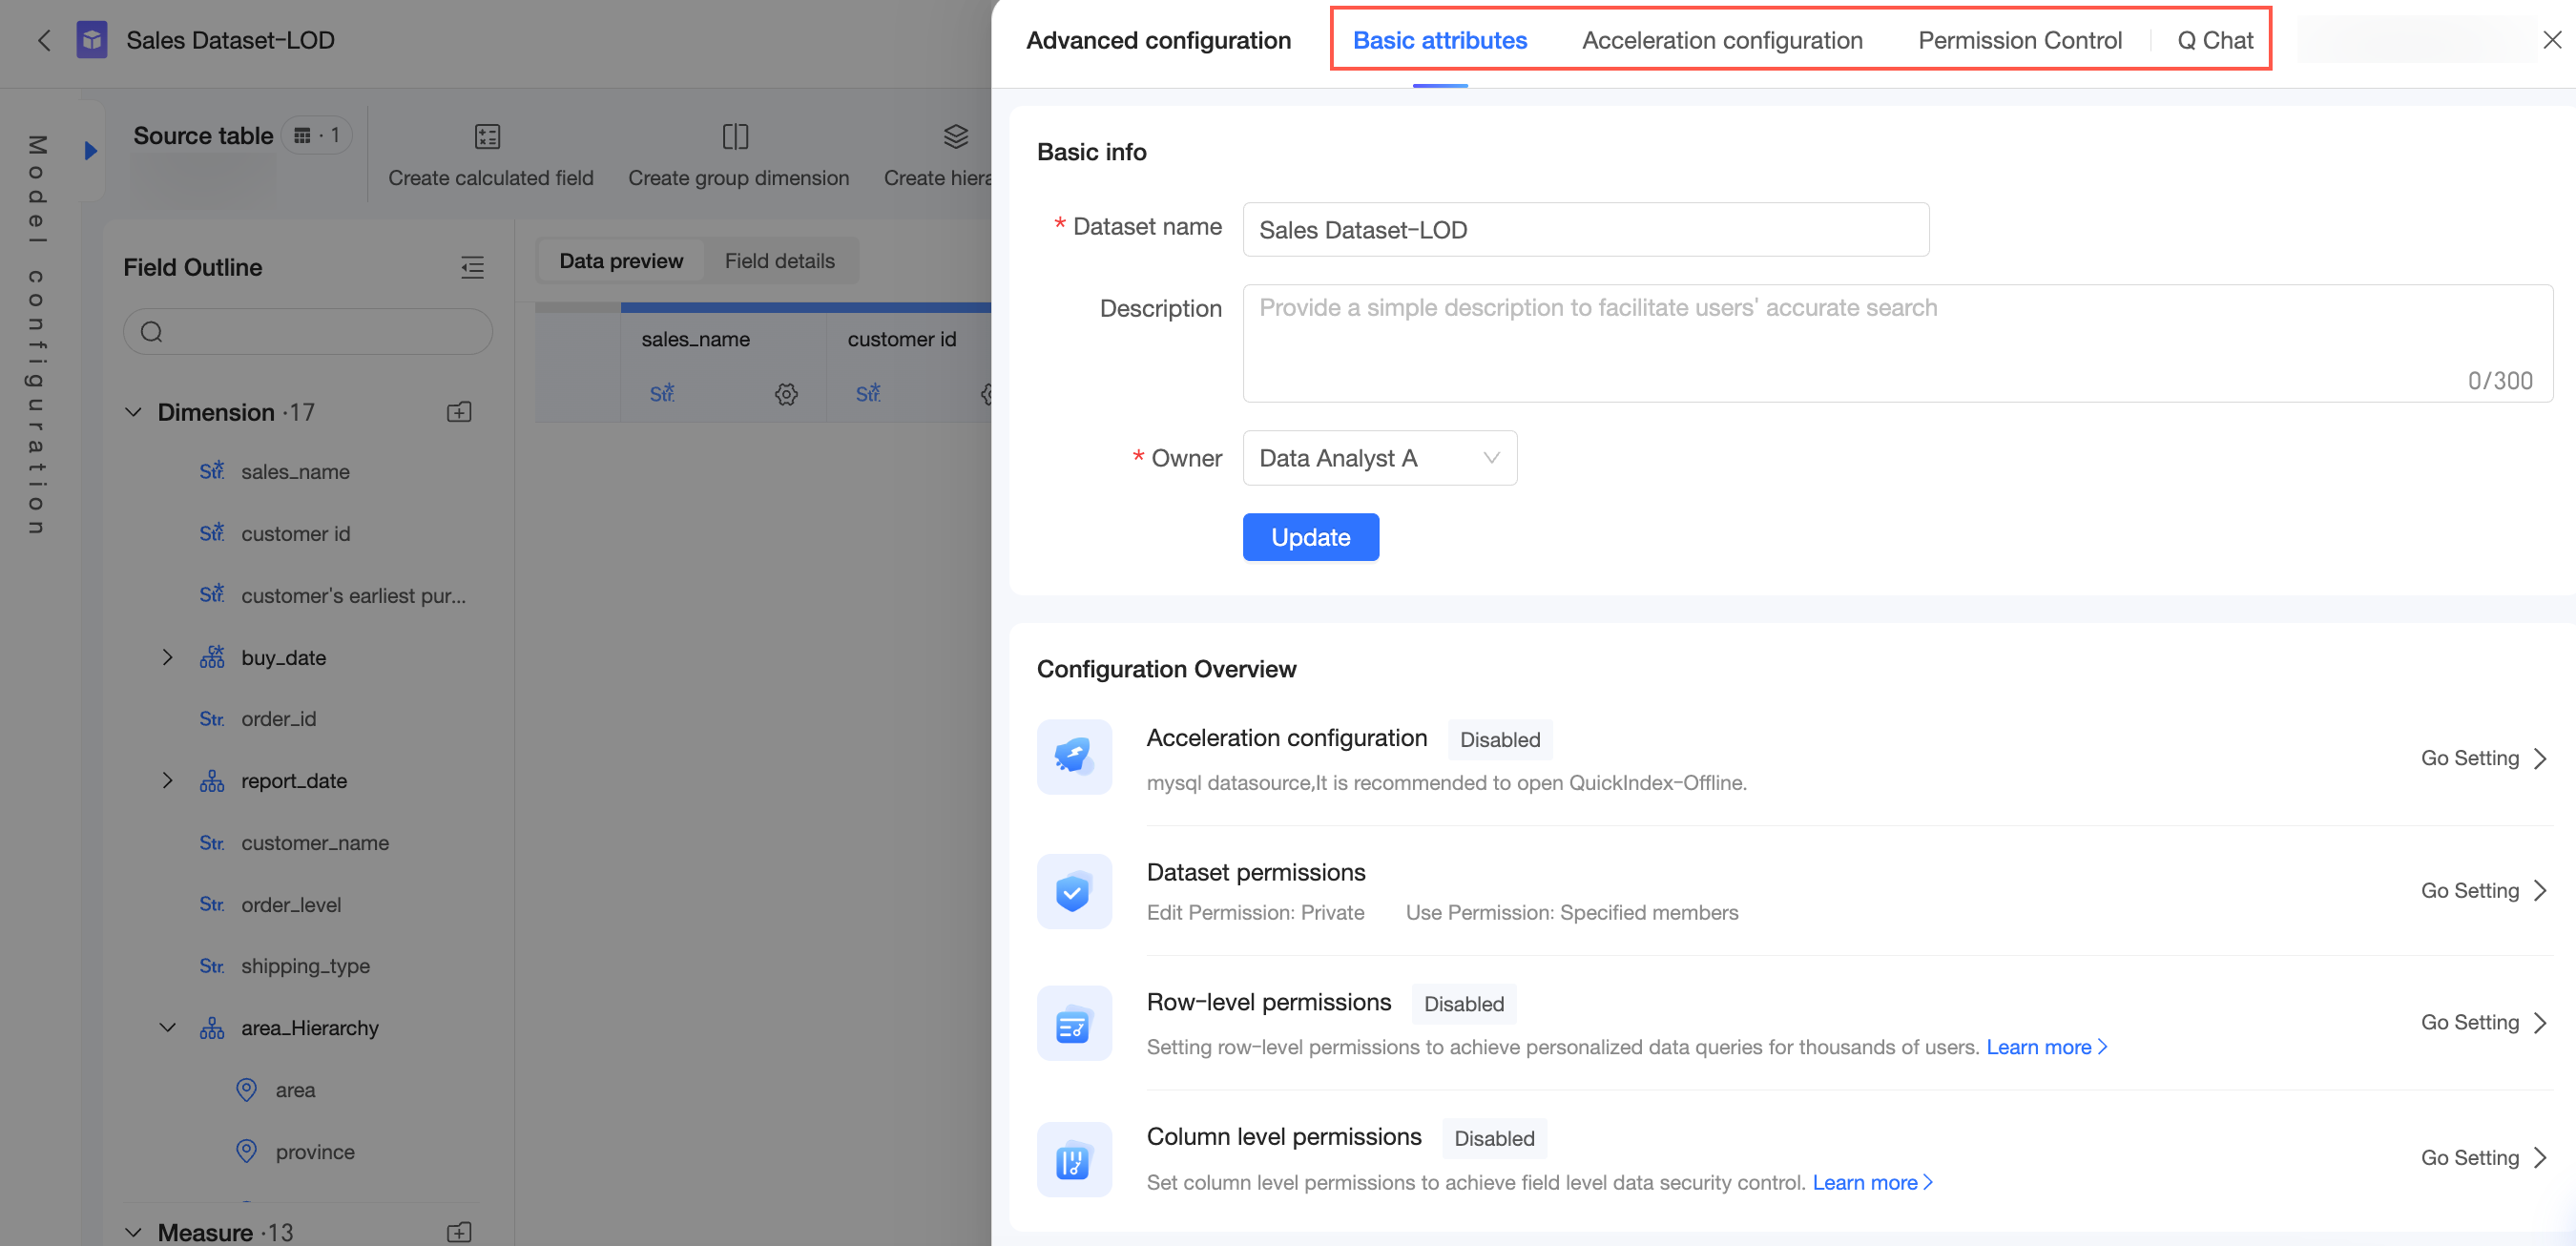Click the back arrow beside Sales Dataset-LOD
The width and height of the screenshot is (2576, 1246).
pyautogui.click(x=44, y=40)
